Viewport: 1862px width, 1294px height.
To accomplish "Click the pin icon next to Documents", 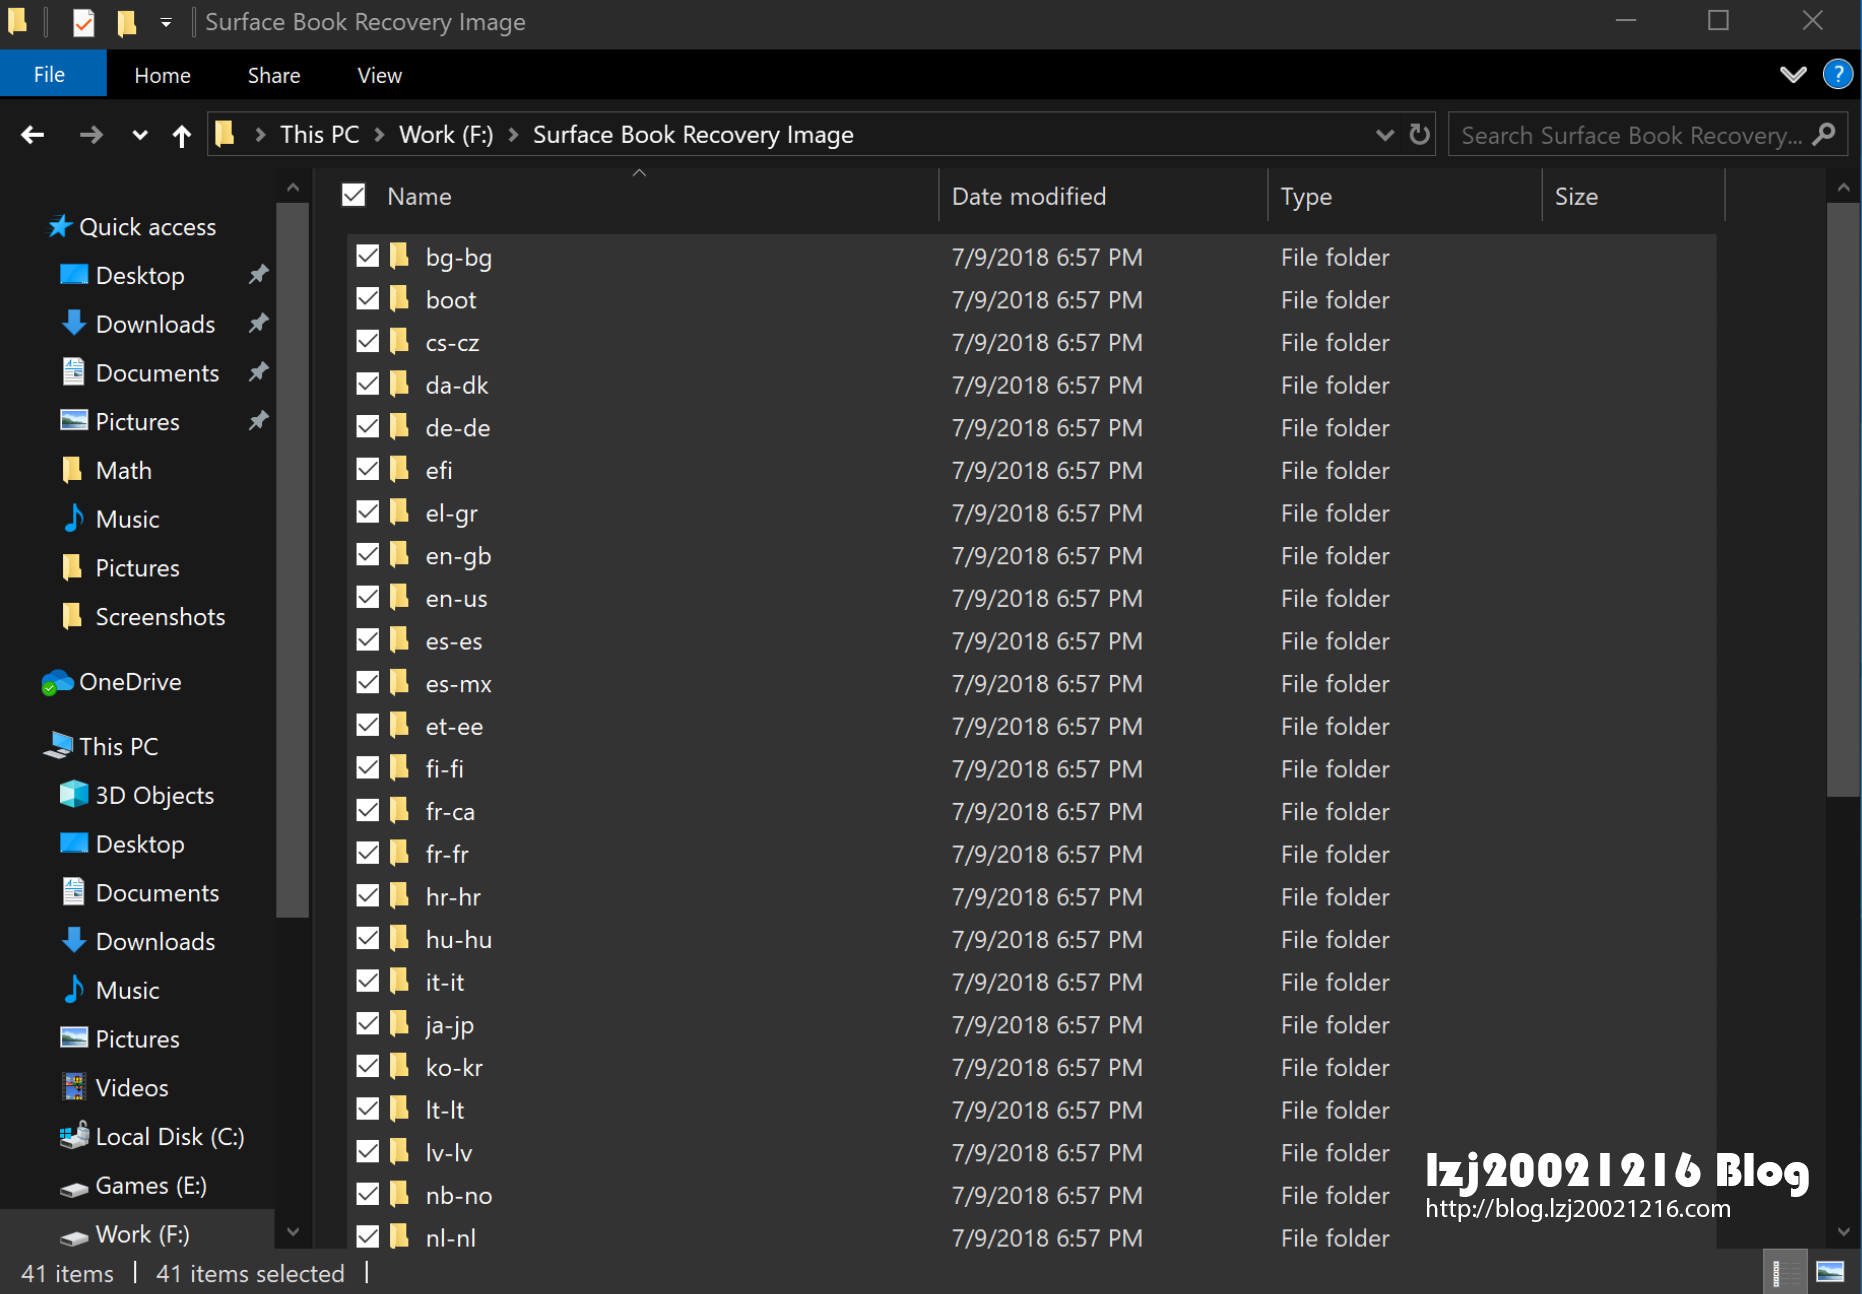I will click(258, 372).
